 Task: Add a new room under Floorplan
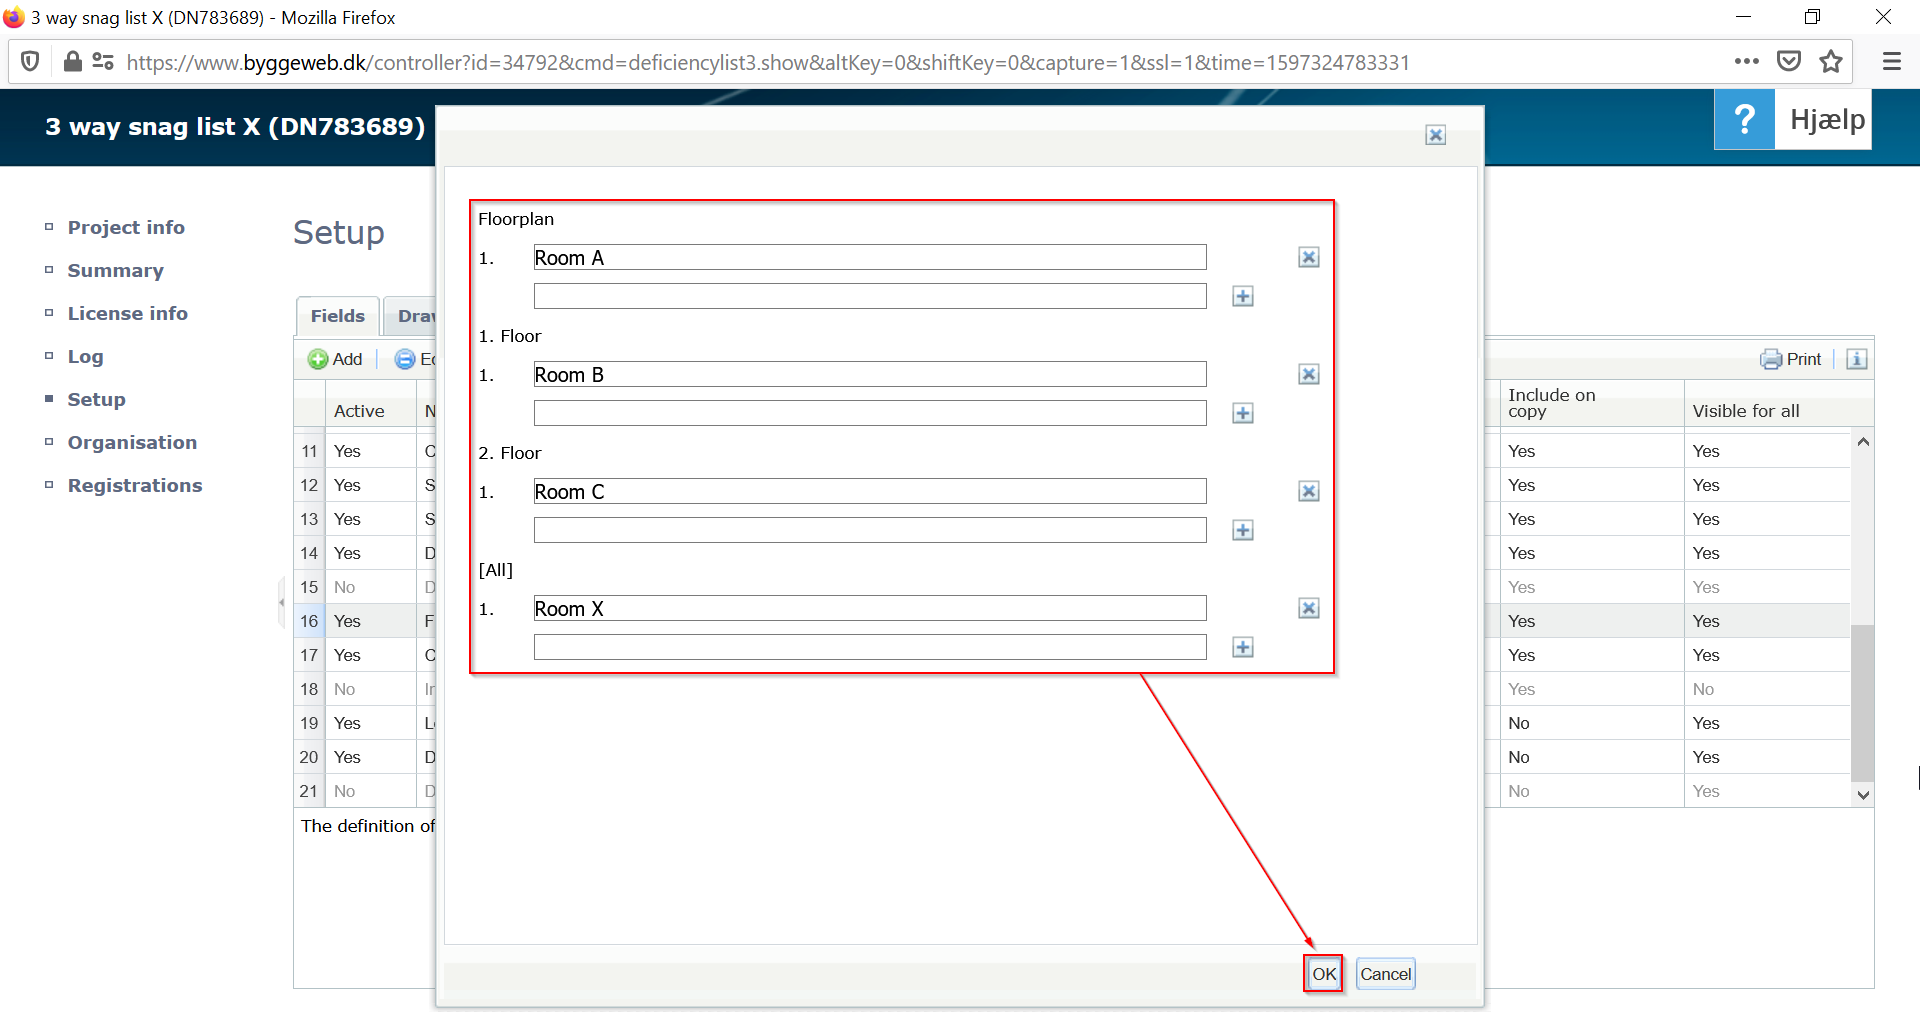(1242, 296)
